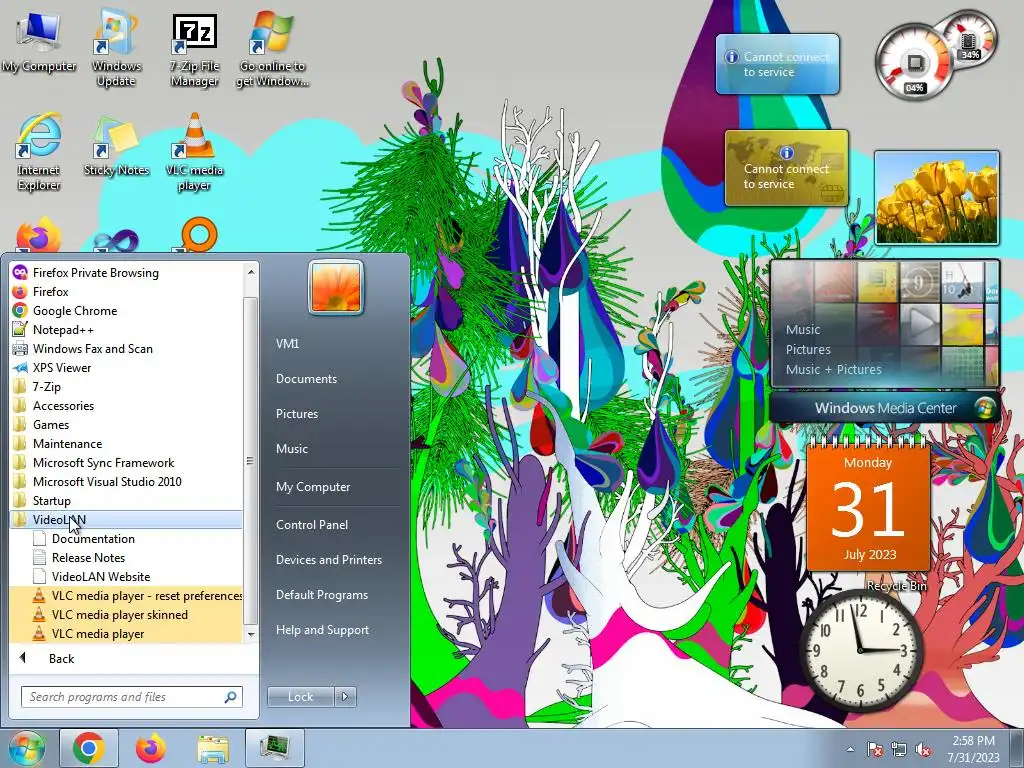
Task: Click the tulips slideshow gadget picture
Action: [936, 198]
